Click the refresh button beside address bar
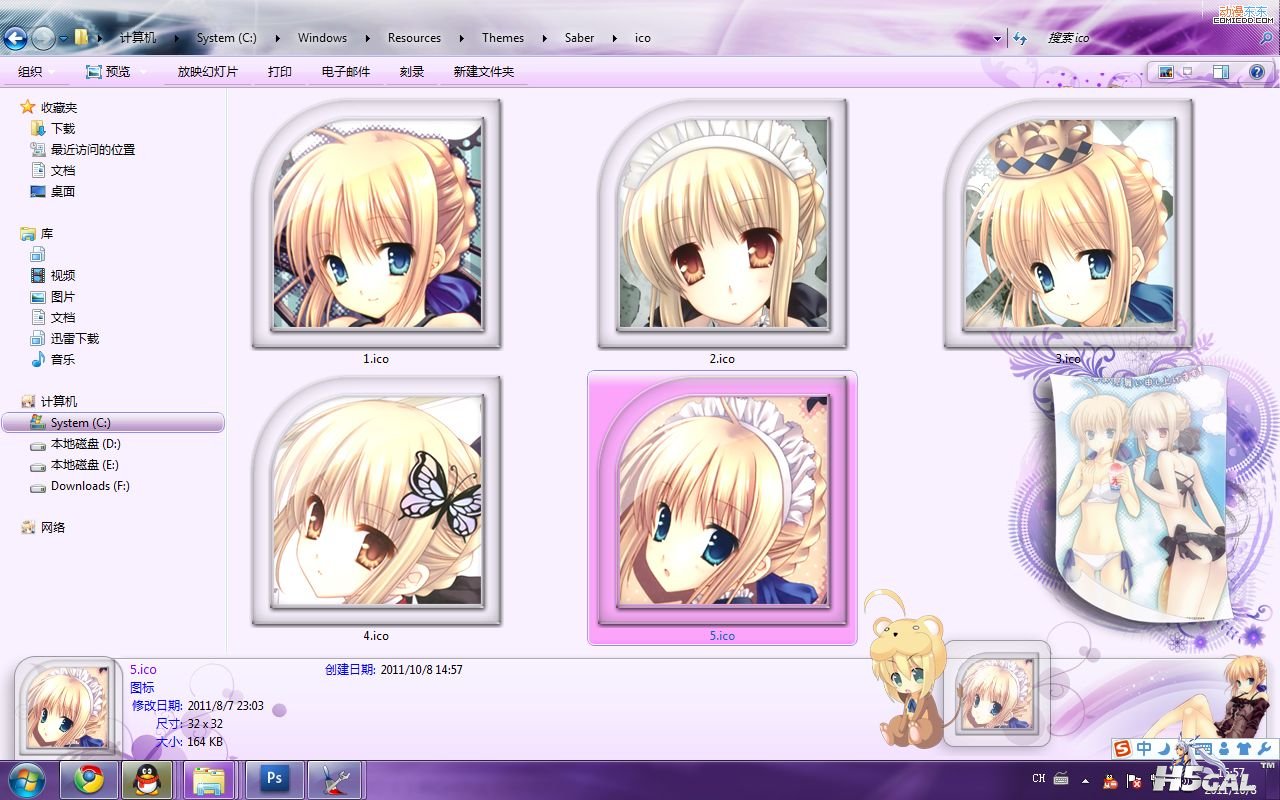The height and width of the screenshot is (800, 1280). point(1020,38)
